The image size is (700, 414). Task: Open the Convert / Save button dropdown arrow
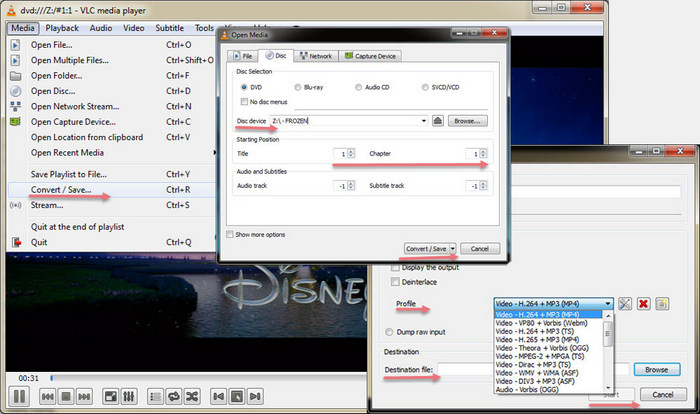[x=453, y=248]
